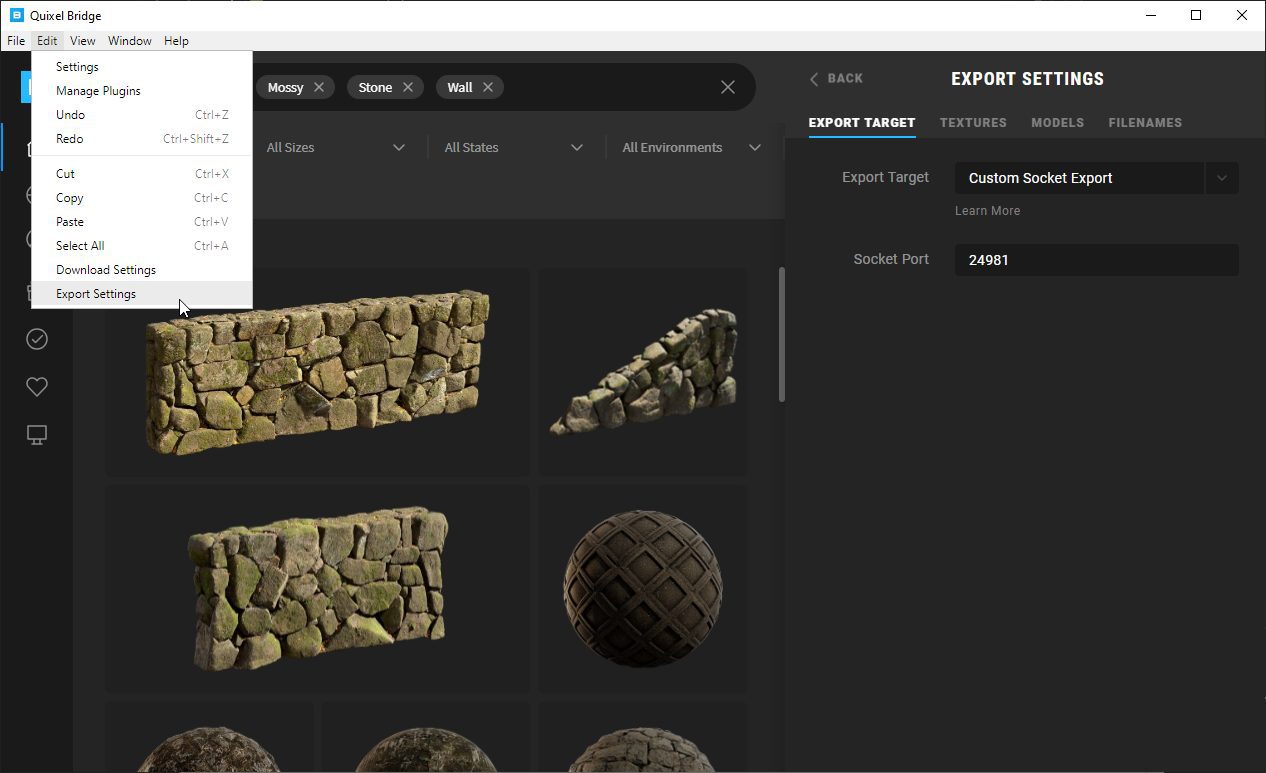
Task: Choose Manage Plugins from the Edit menu
Action: tap(98, 91)
